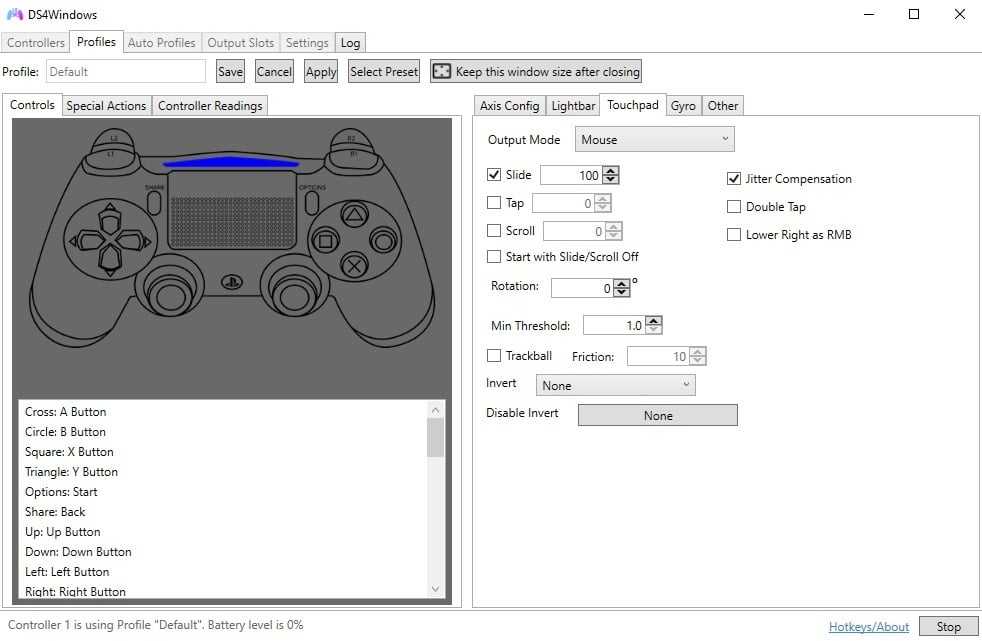The height and width of the screenshot is (641, 982).
Task: Click the Square button on the controller diagram
Action: pos(326,241)
